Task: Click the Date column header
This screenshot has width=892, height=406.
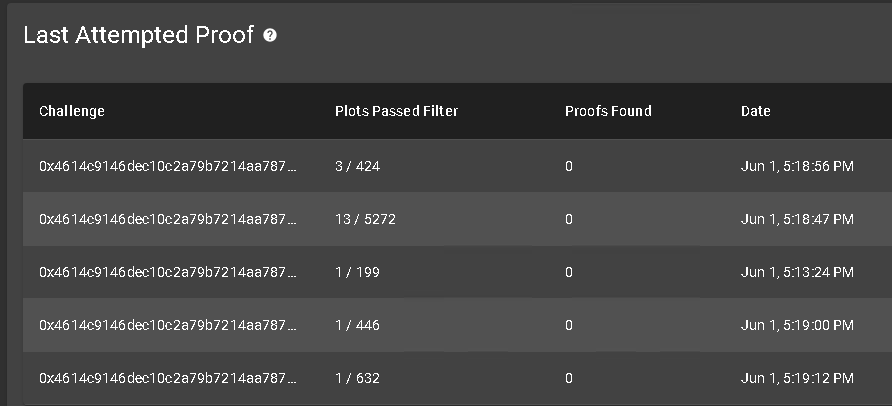Action: tap(755, 111)
